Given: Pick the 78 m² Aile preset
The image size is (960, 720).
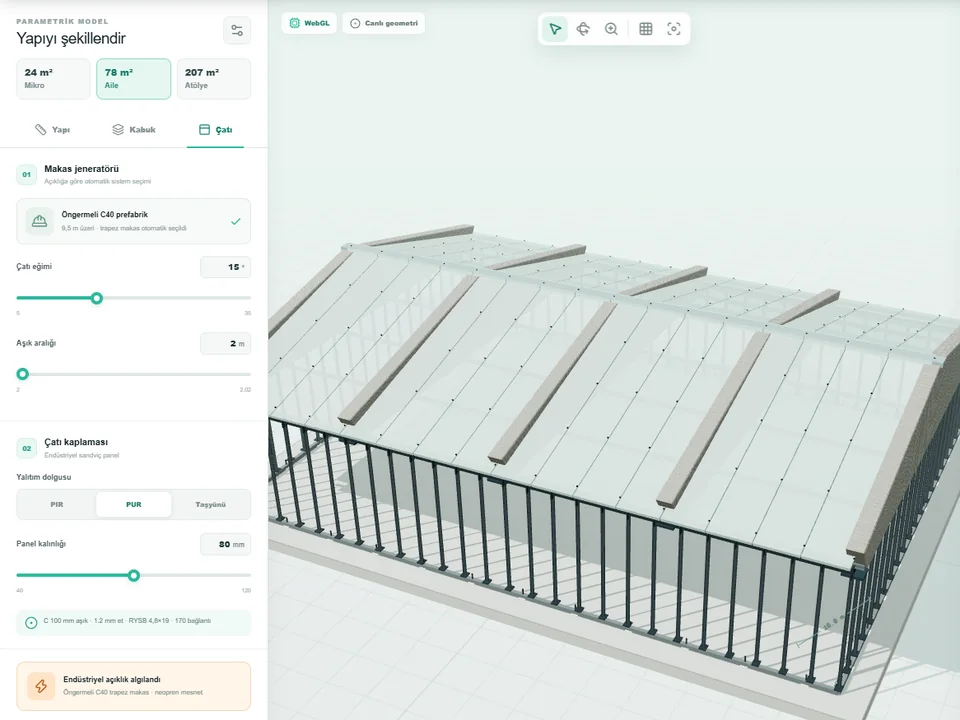Looking at the screenshot, I should (x=133, y=78).
